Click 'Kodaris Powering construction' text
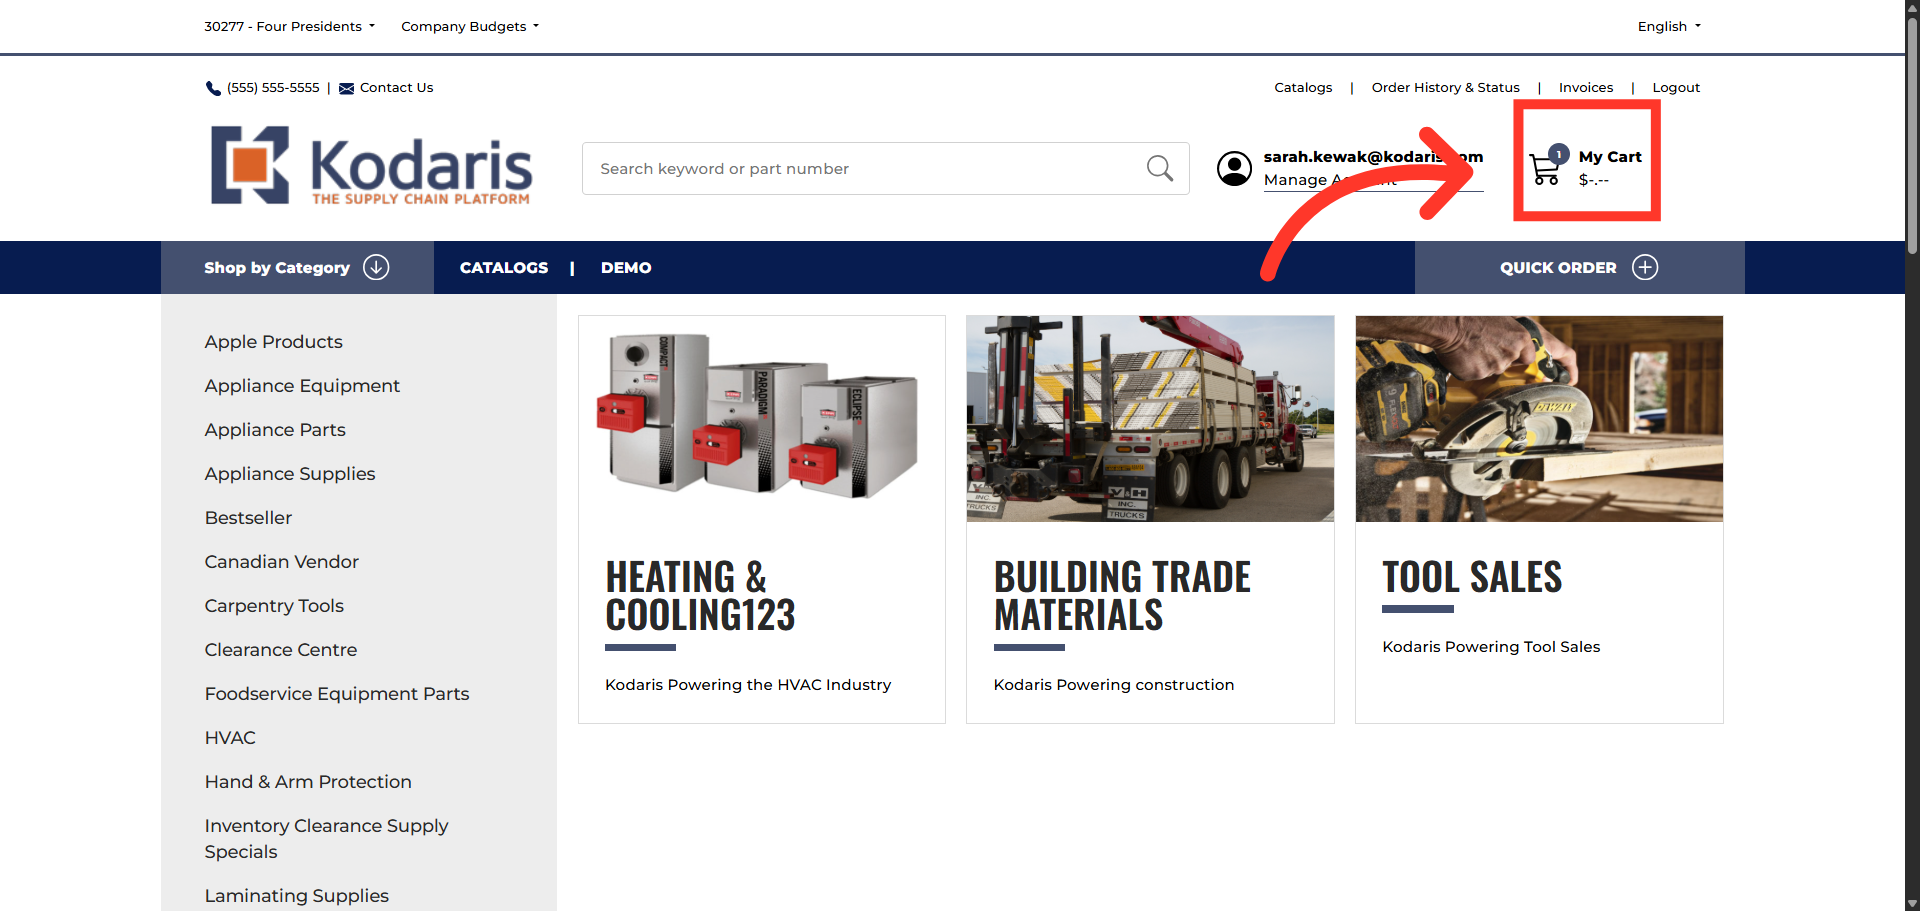The image size is (1920, 911). click(1114, 684)
